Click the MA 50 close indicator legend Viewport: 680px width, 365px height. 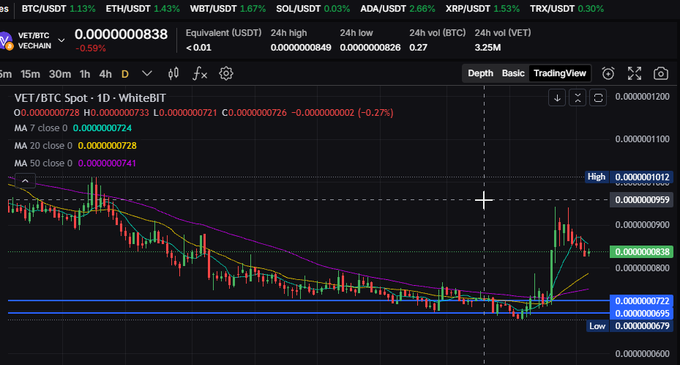click(75, 163)
